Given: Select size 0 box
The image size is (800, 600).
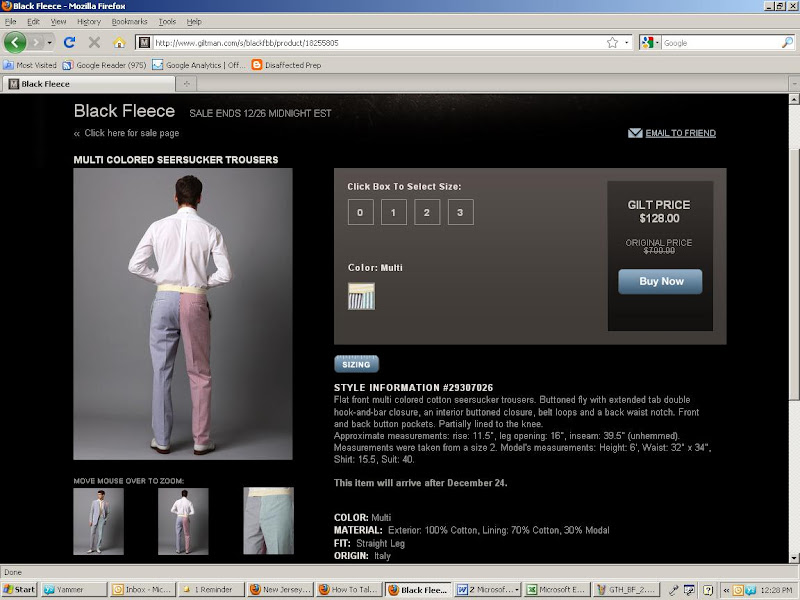Looking at the screenshot, I should [360, 212].
